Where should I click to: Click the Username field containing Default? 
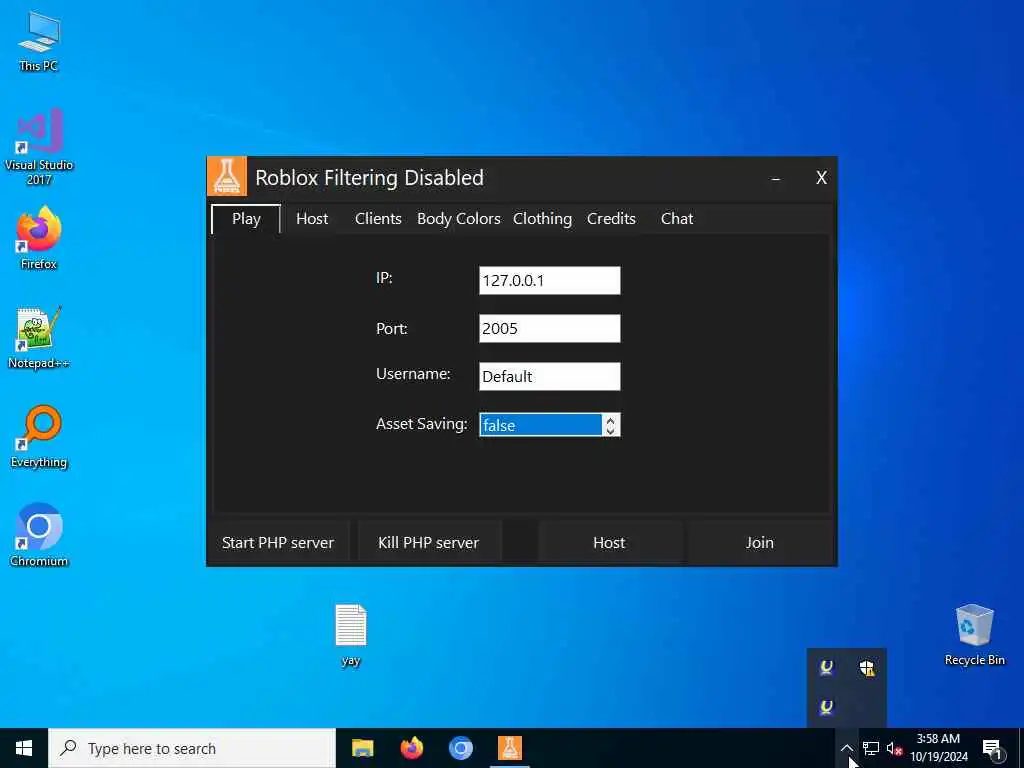point(549,376)
